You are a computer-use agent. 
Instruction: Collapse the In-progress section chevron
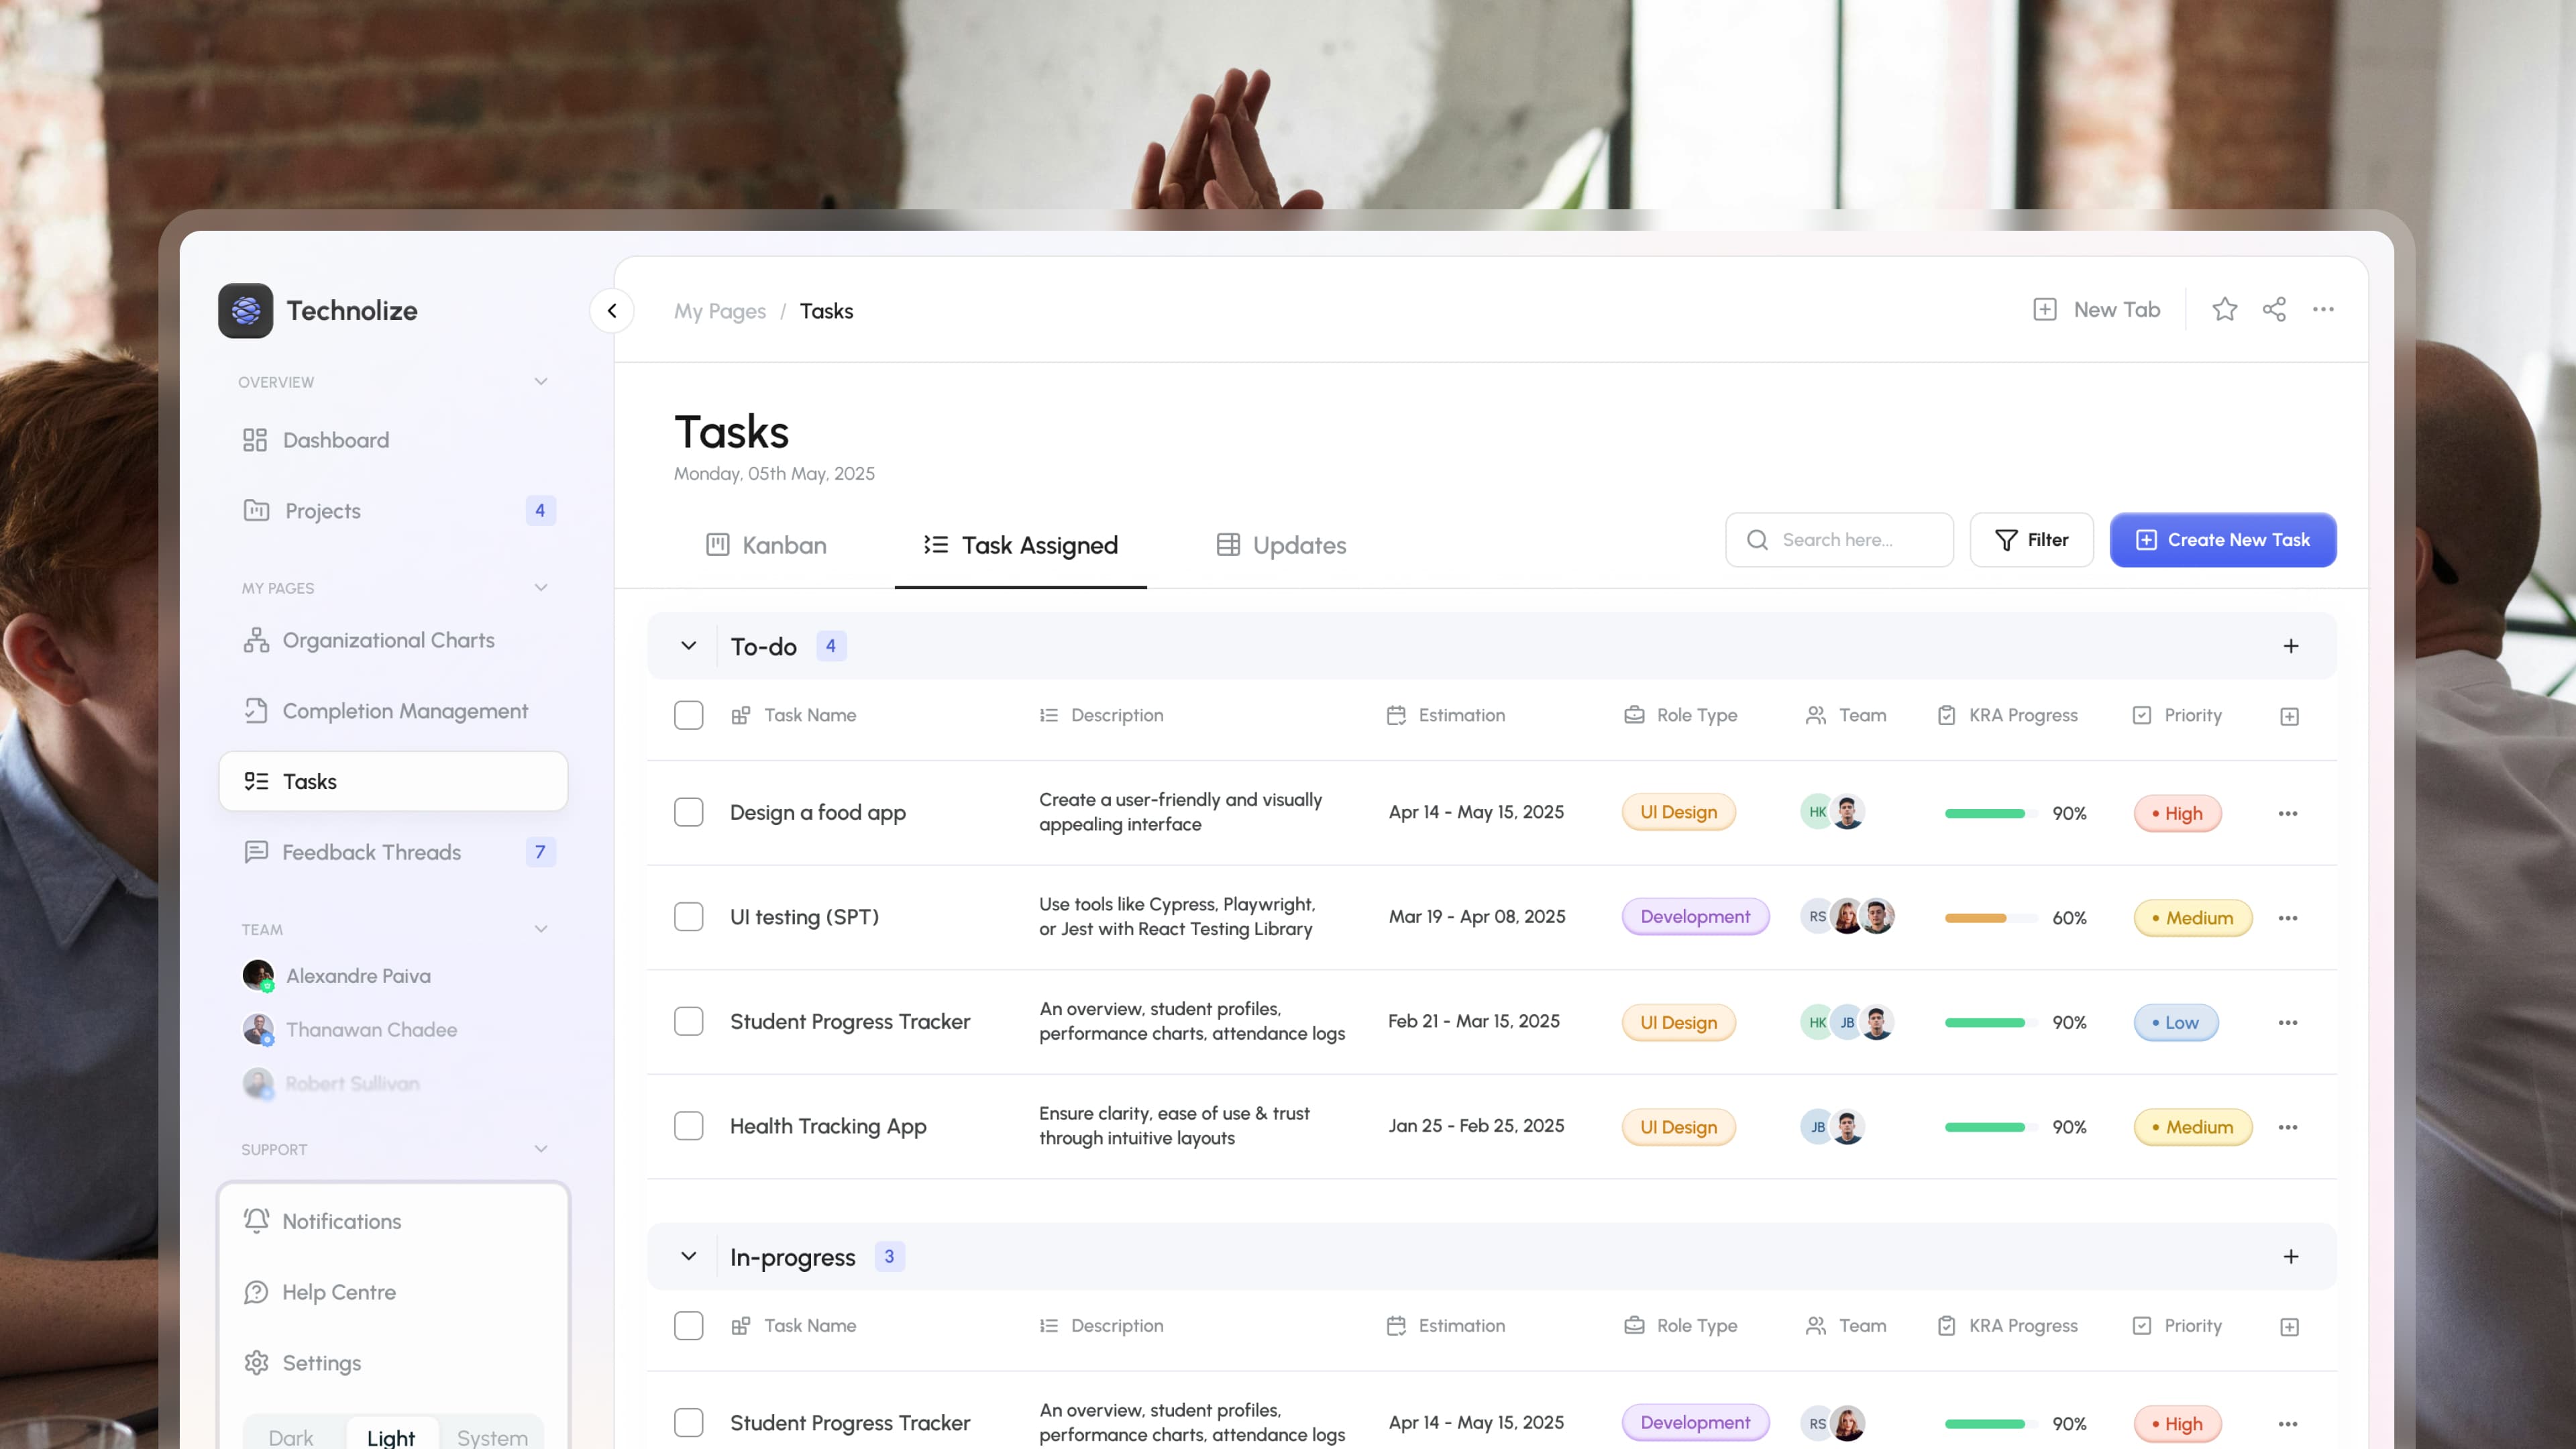pos(689,1256)
